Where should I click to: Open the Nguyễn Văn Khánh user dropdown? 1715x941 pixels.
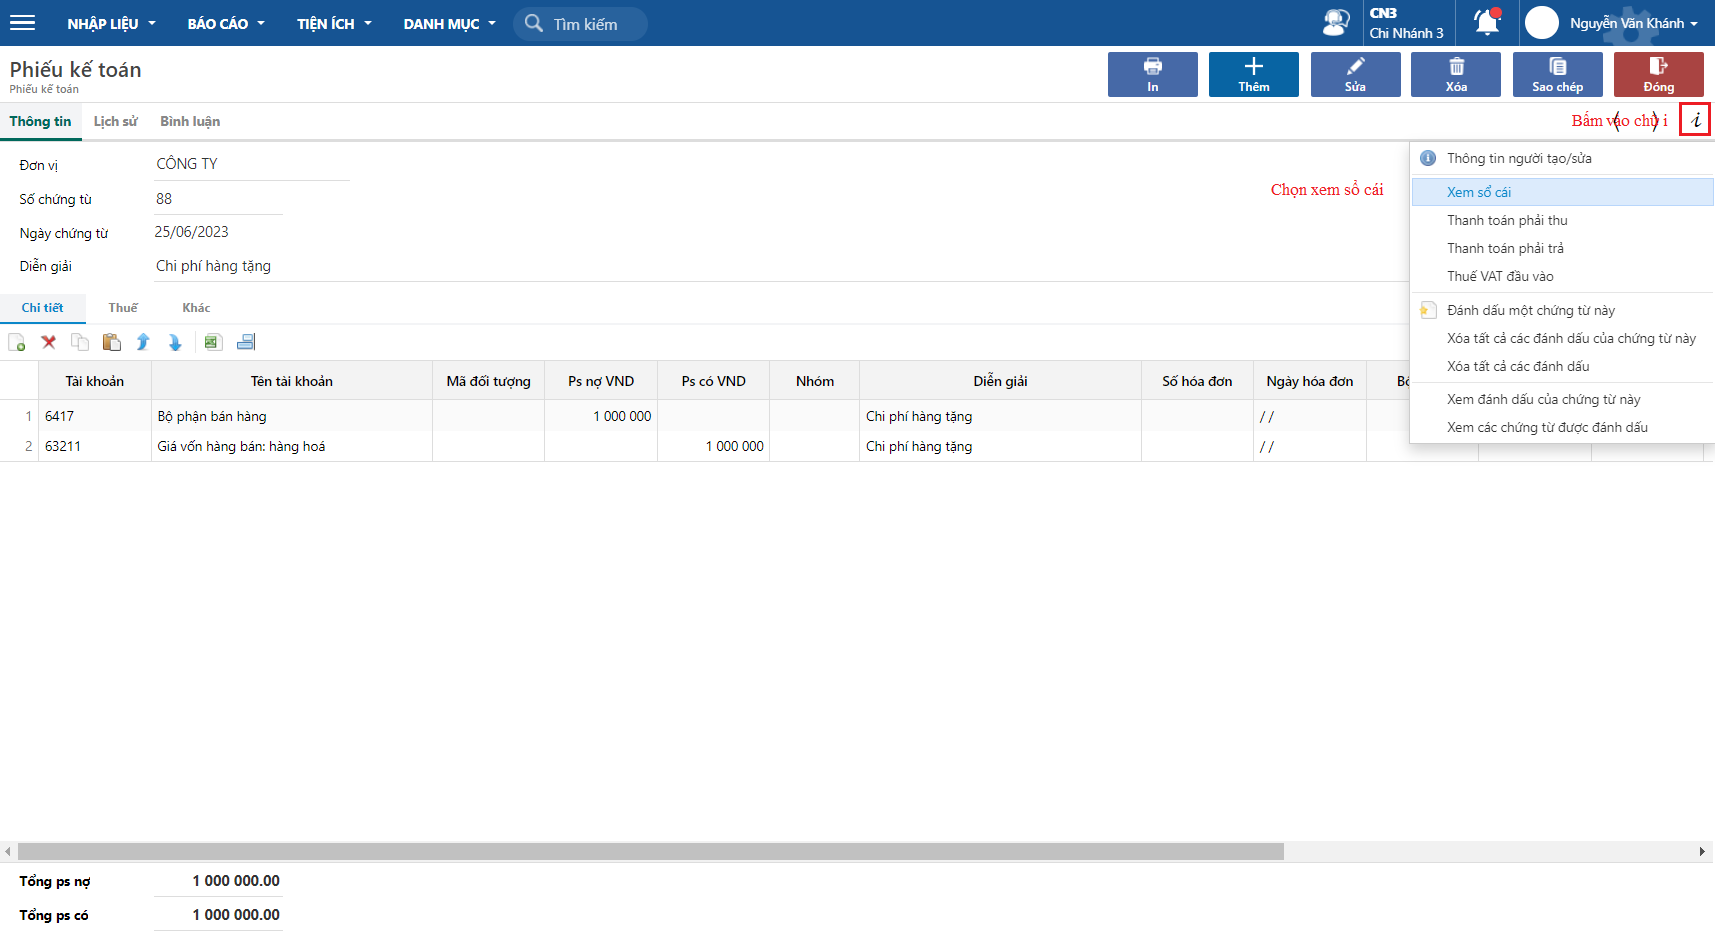[1633, 23]
